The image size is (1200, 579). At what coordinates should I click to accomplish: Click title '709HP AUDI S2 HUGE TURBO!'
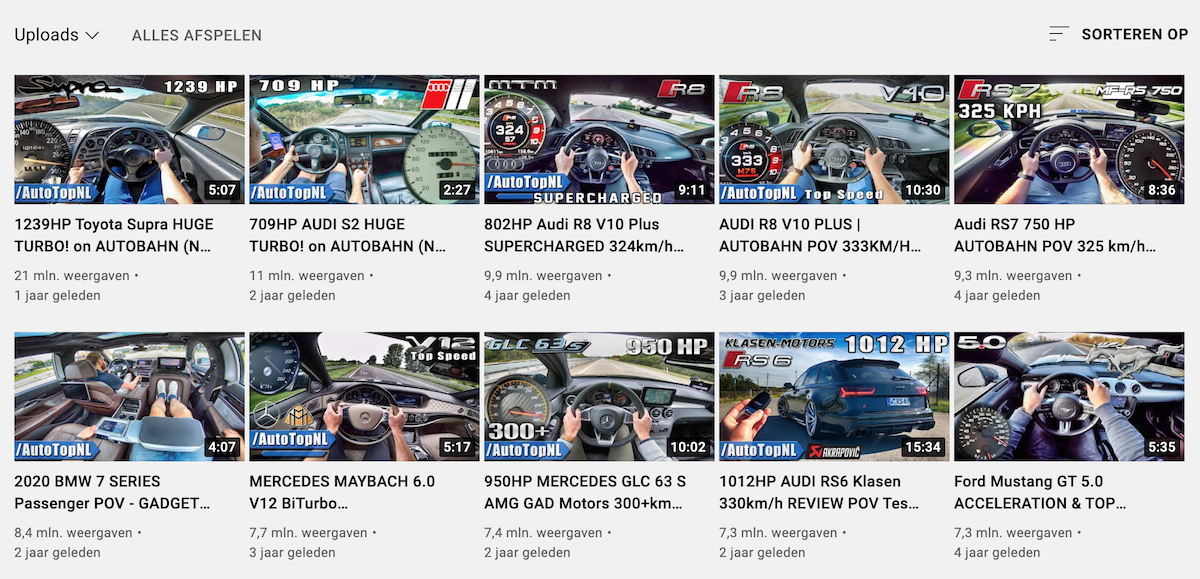pyautogui.click(x=349, y=235)
